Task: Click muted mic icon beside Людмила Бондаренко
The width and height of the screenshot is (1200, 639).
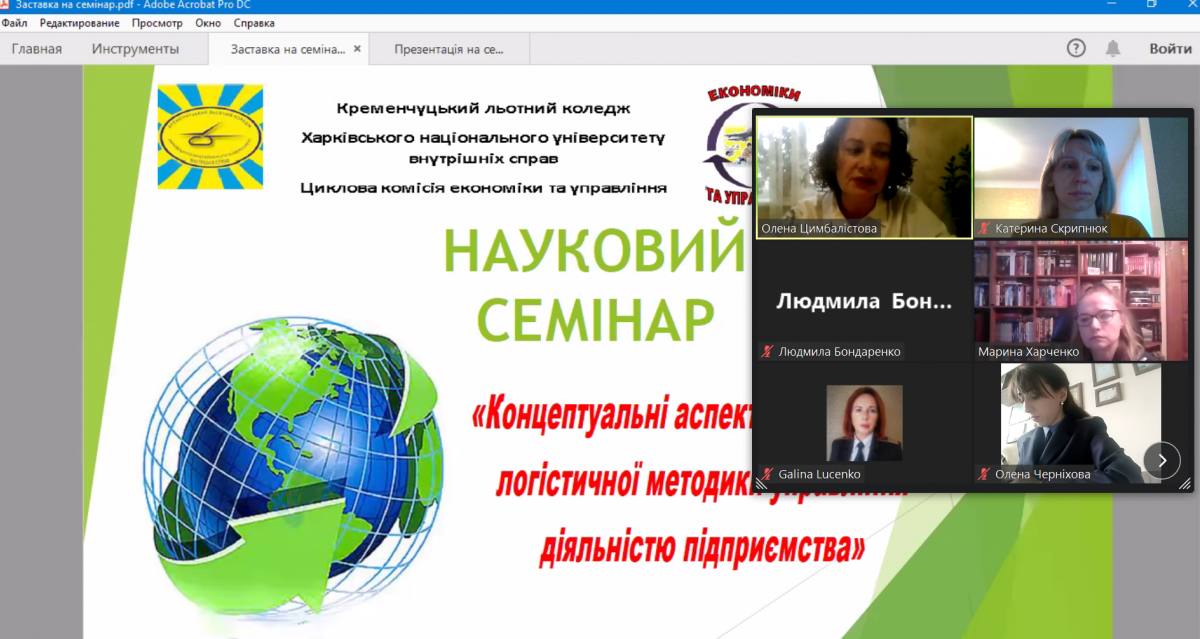Action: click(x=767, y=352)
